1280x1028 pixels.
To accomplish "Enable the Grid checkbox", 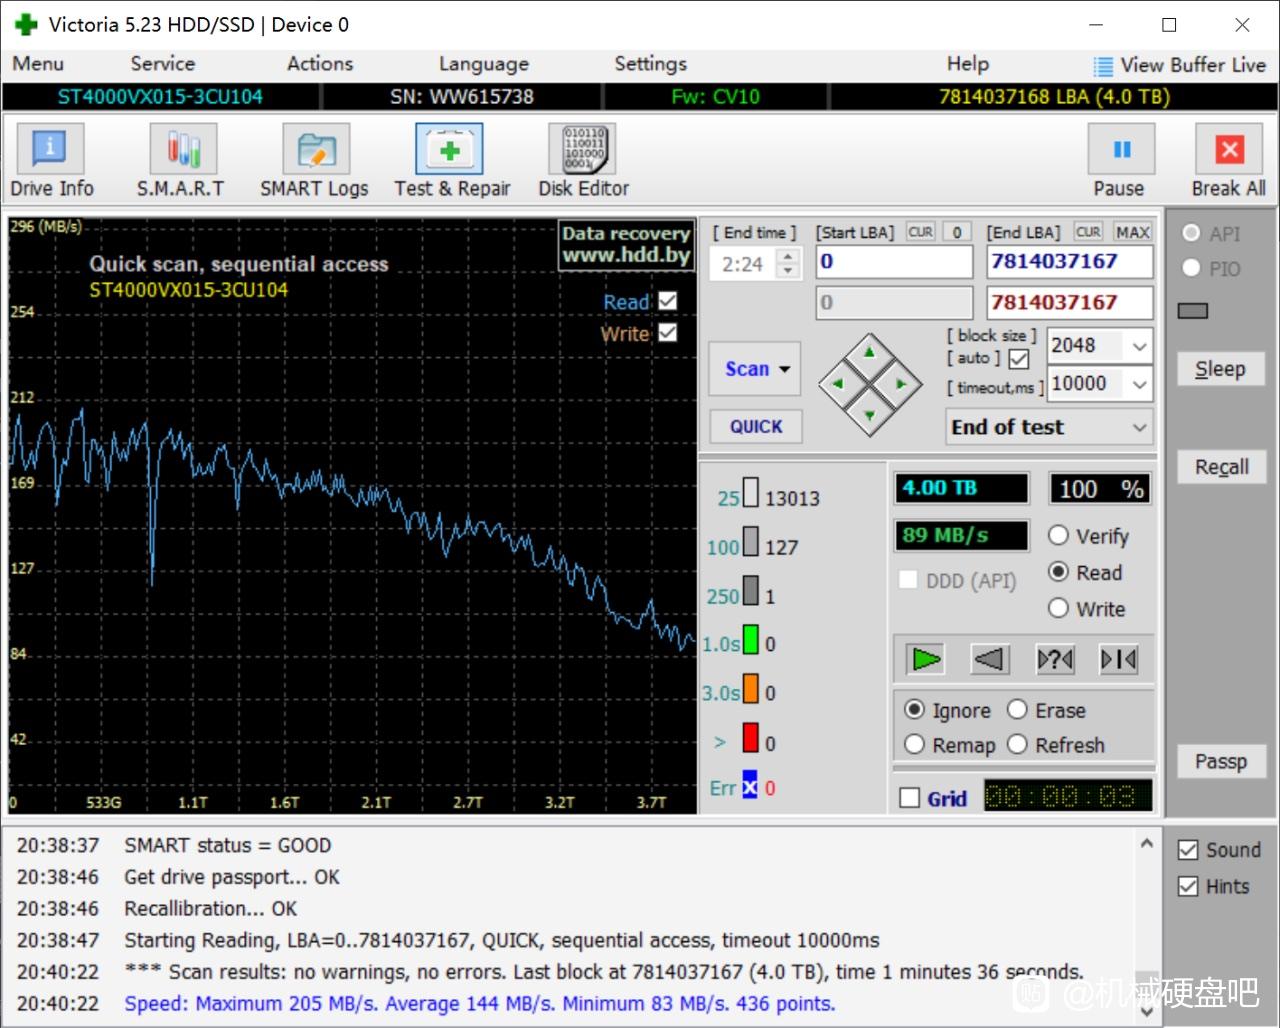I will (x=910, y=798).
